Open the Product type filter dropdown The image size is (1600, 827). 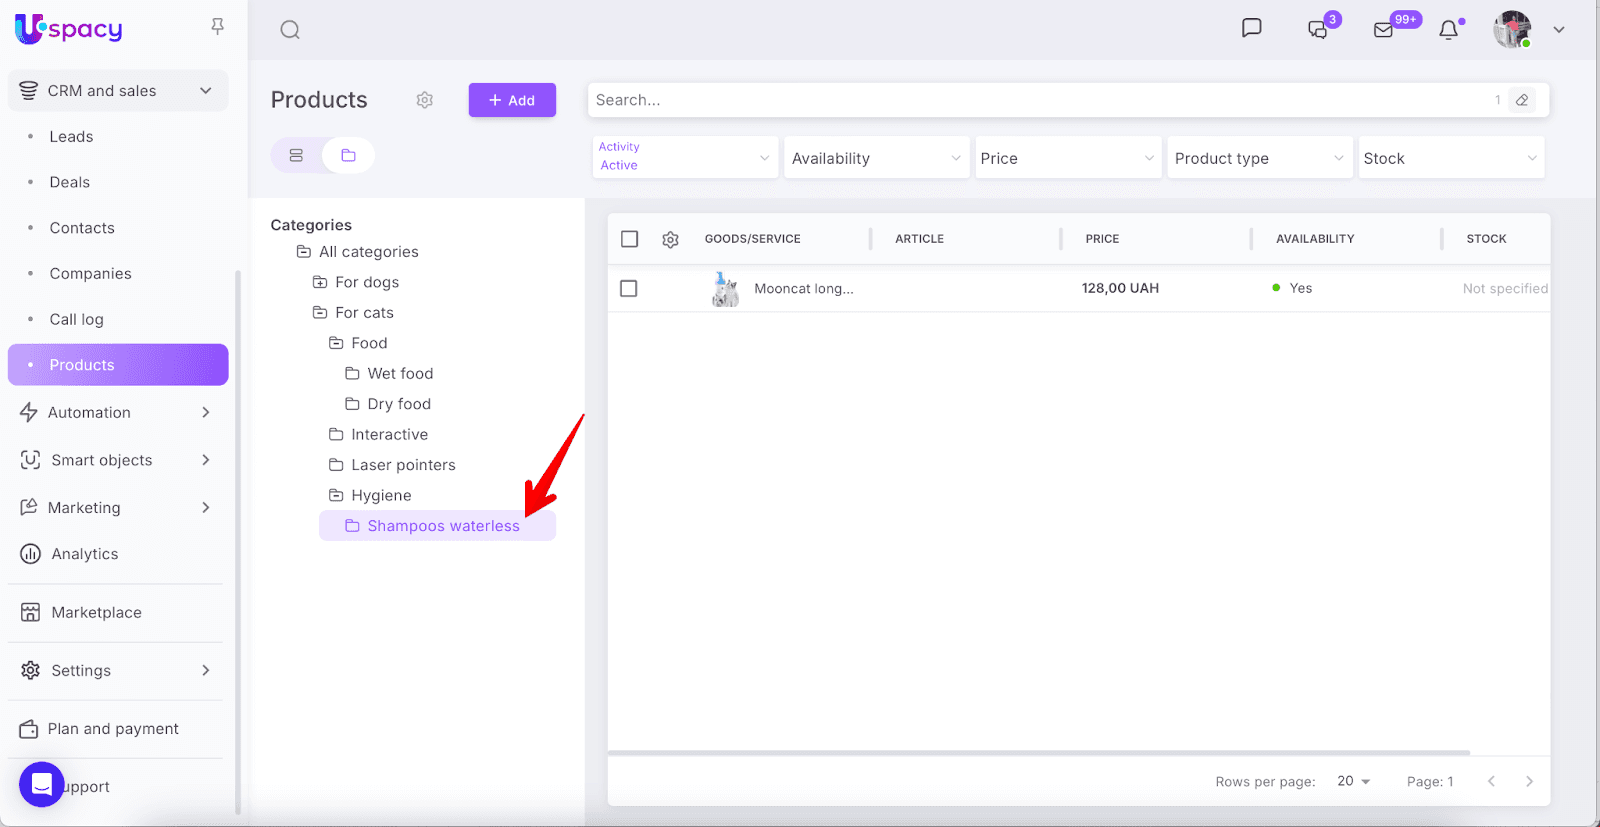(1258, 158)
